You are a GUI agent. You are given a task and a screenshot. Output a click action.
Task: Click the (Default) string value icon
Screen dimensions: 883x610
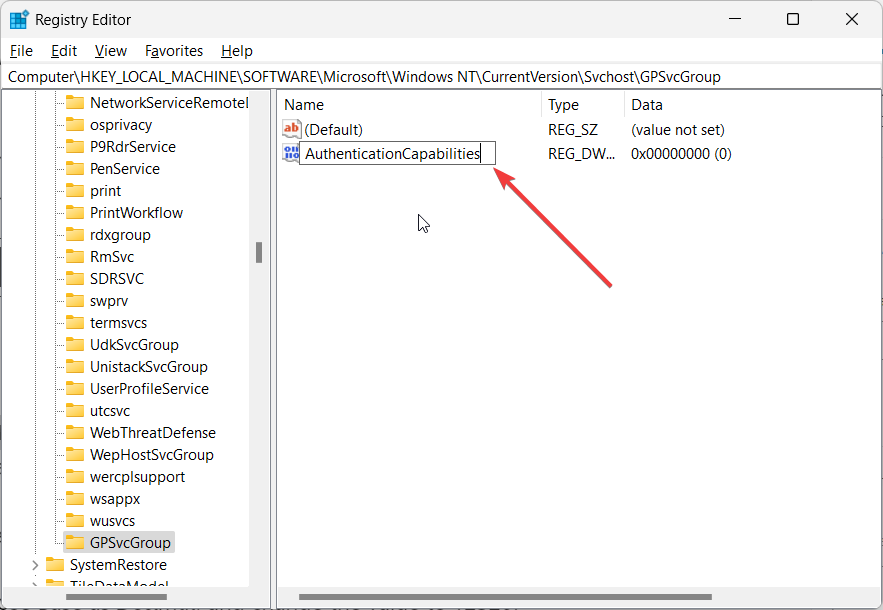[x=291, y=129]
